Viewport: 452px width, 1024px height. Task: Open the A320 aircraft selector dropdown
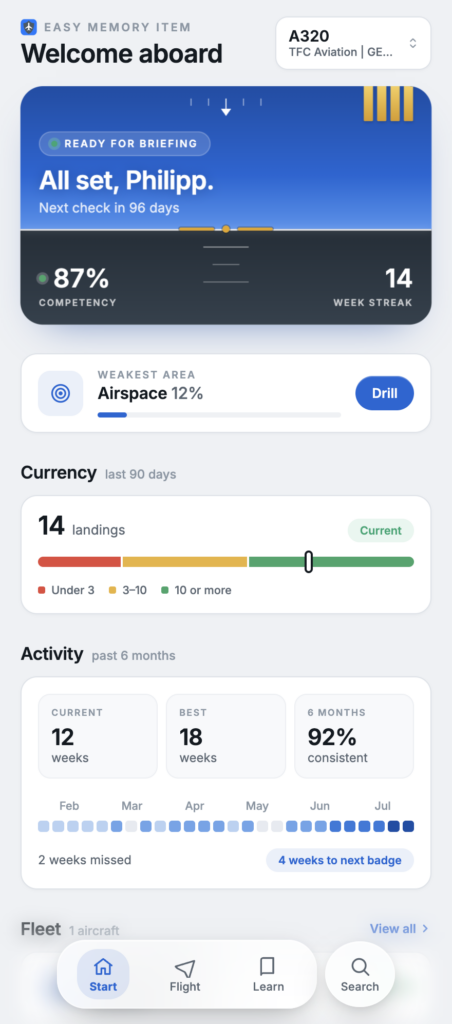click(x=353, y=43)
